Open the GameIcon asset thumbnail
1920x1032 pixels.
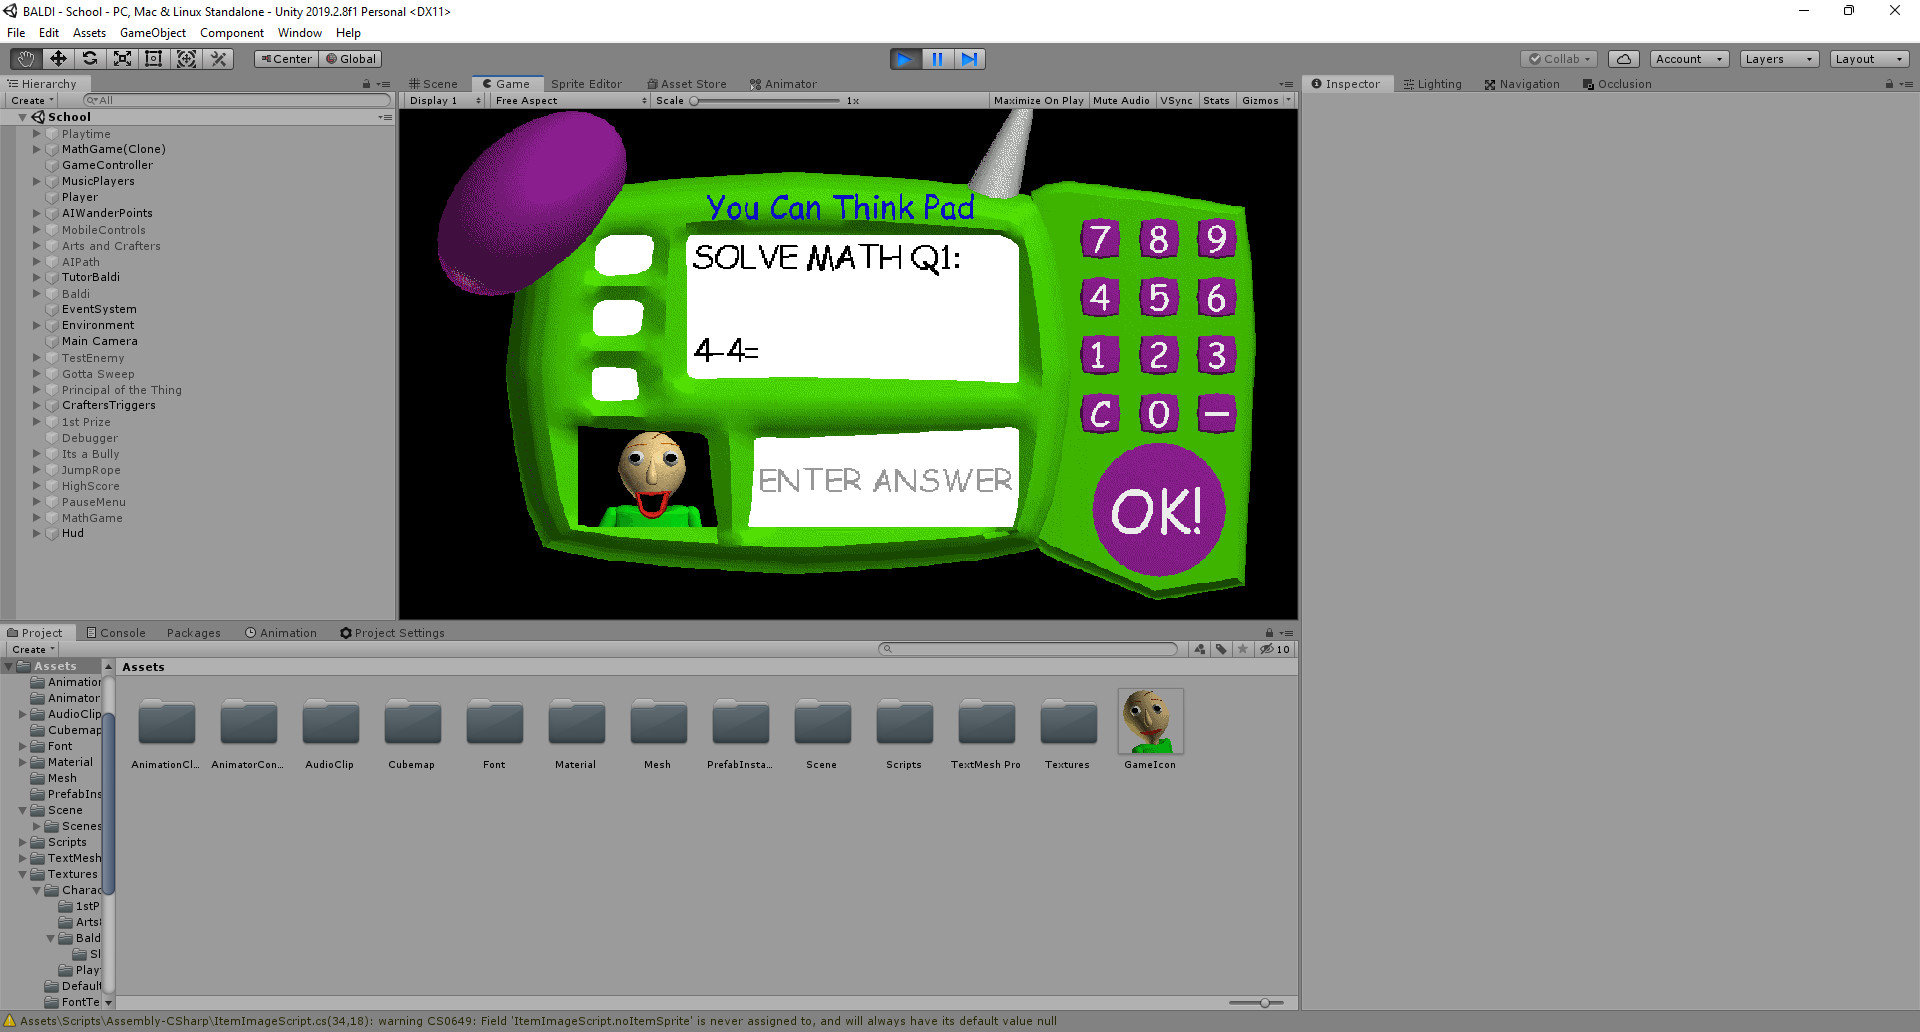click(x=1150, y=721)
